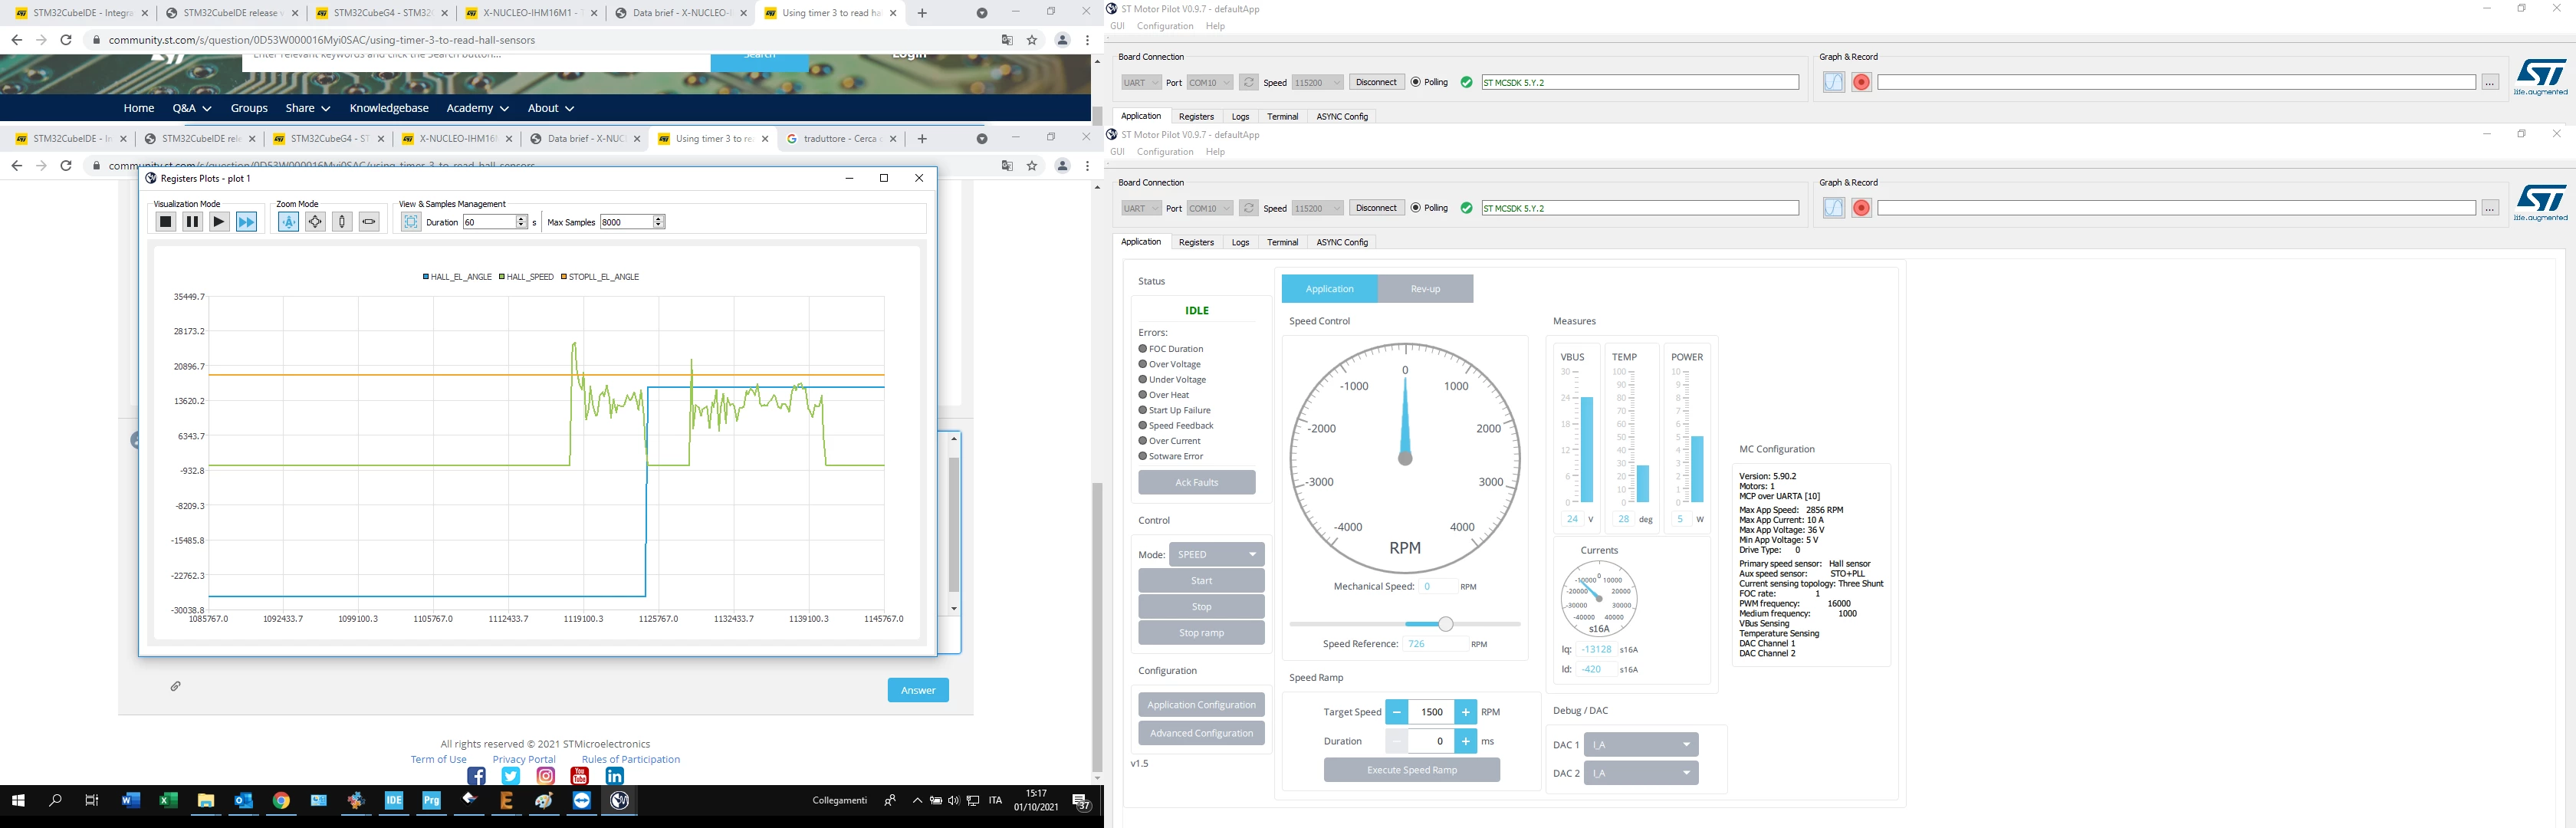This screenshot has height=828, width=2576.
Task: Click the blue Answer button
Action: pos(918,690)
